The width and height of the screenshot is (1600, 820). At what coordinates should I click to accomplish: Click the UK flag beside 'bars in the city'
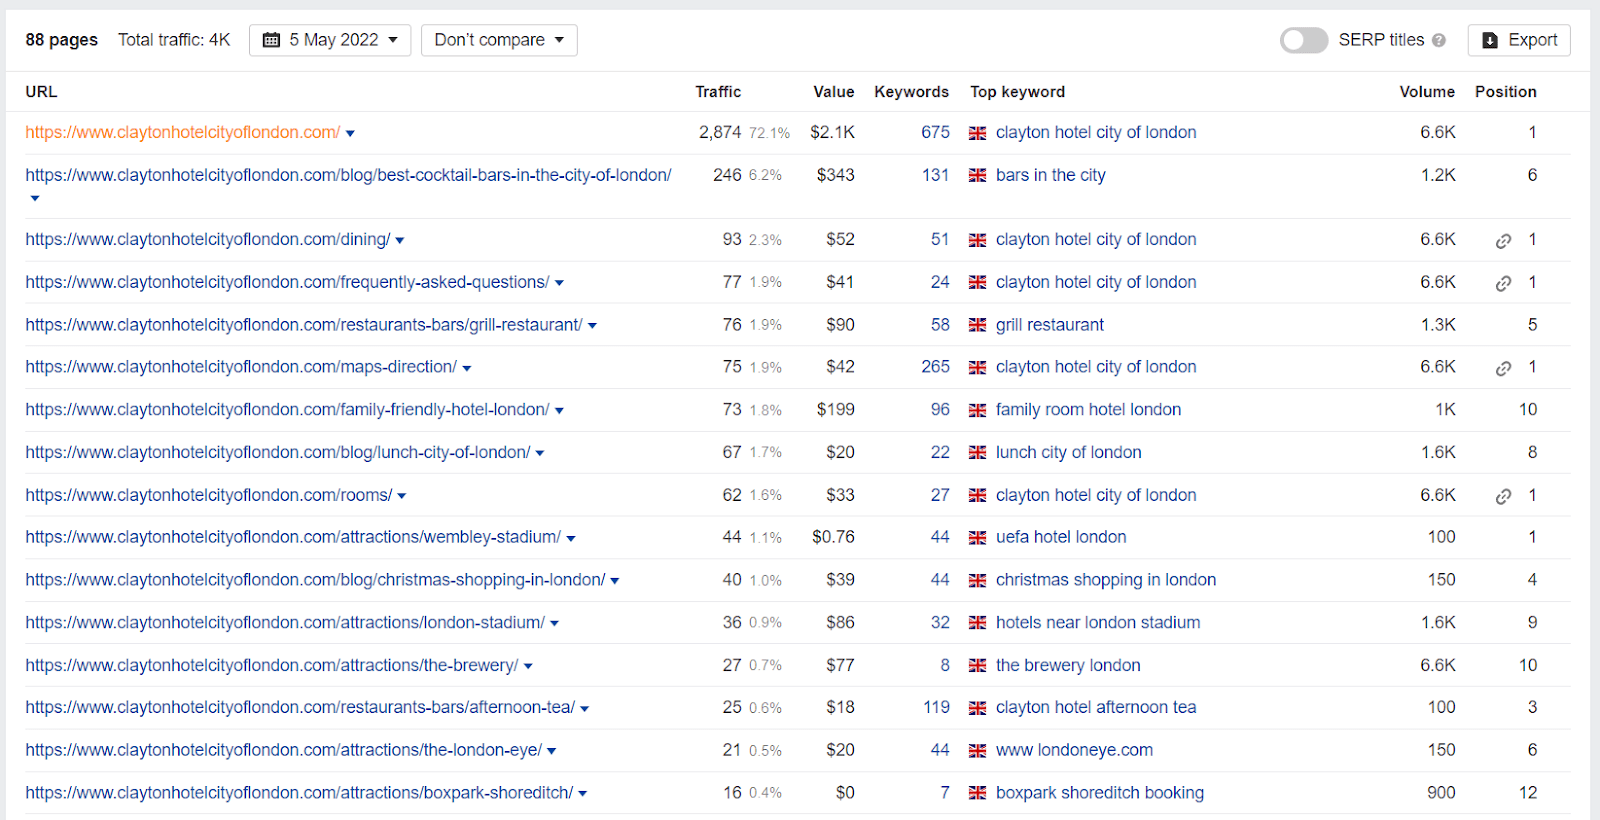tap(978, 176)
